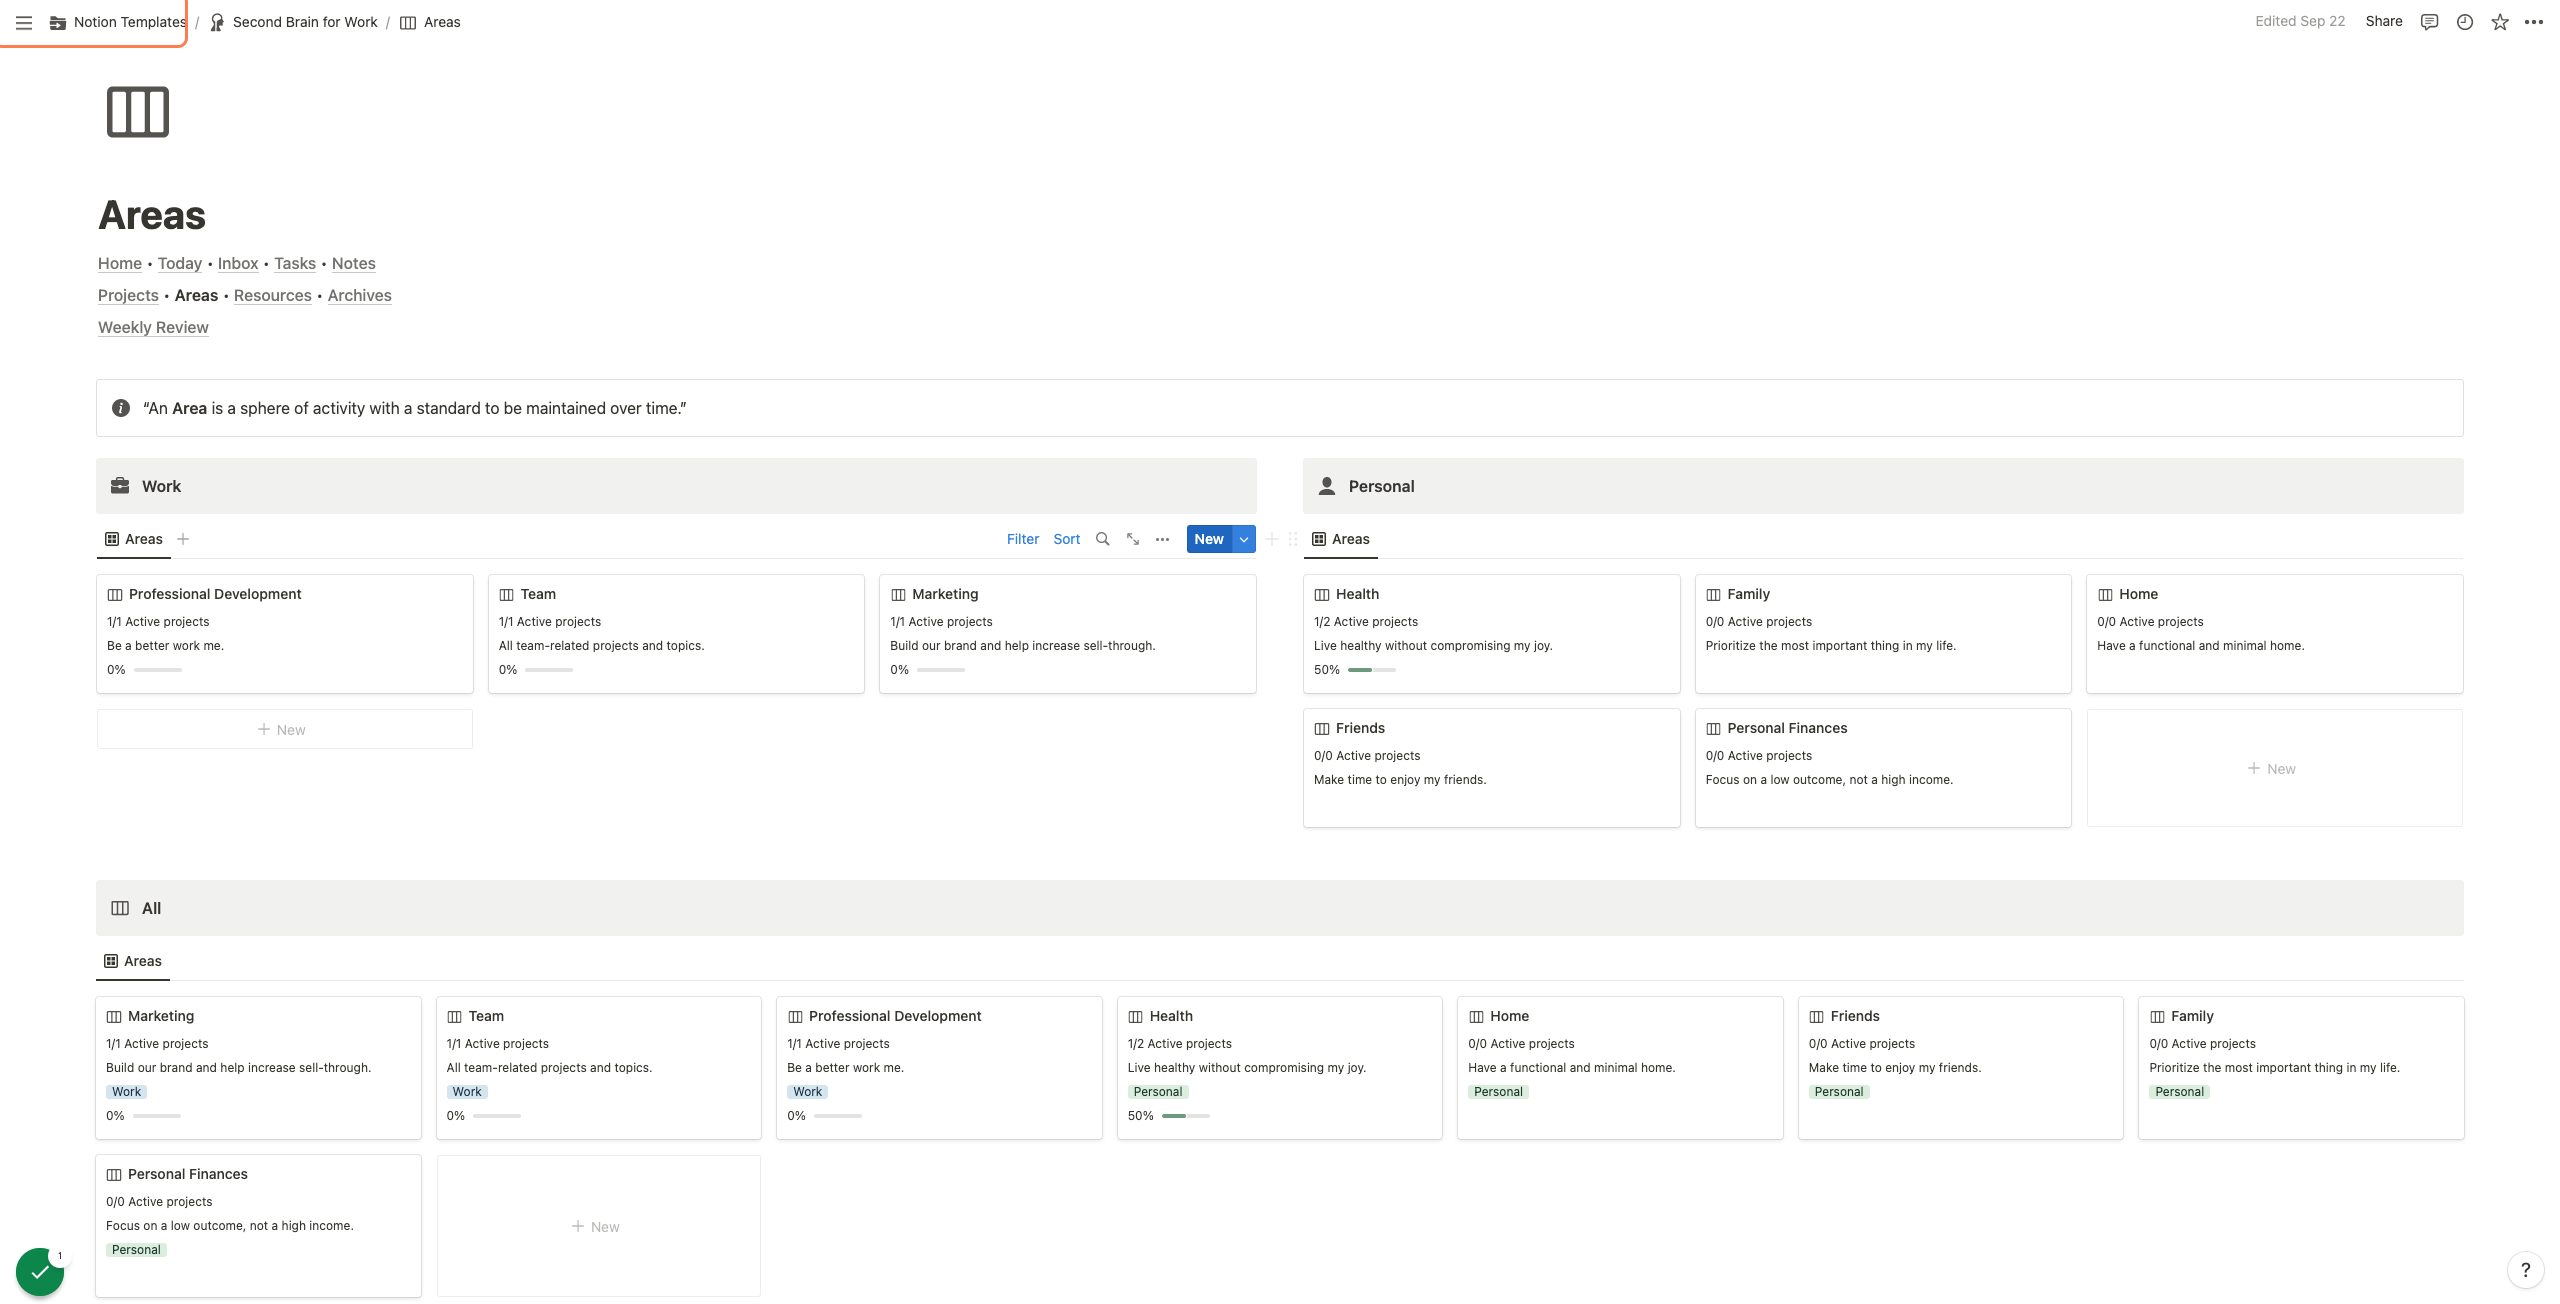Open Professional Development card in Work
This screenshot has height=1304, width=2560.
(x=284, y=633)
